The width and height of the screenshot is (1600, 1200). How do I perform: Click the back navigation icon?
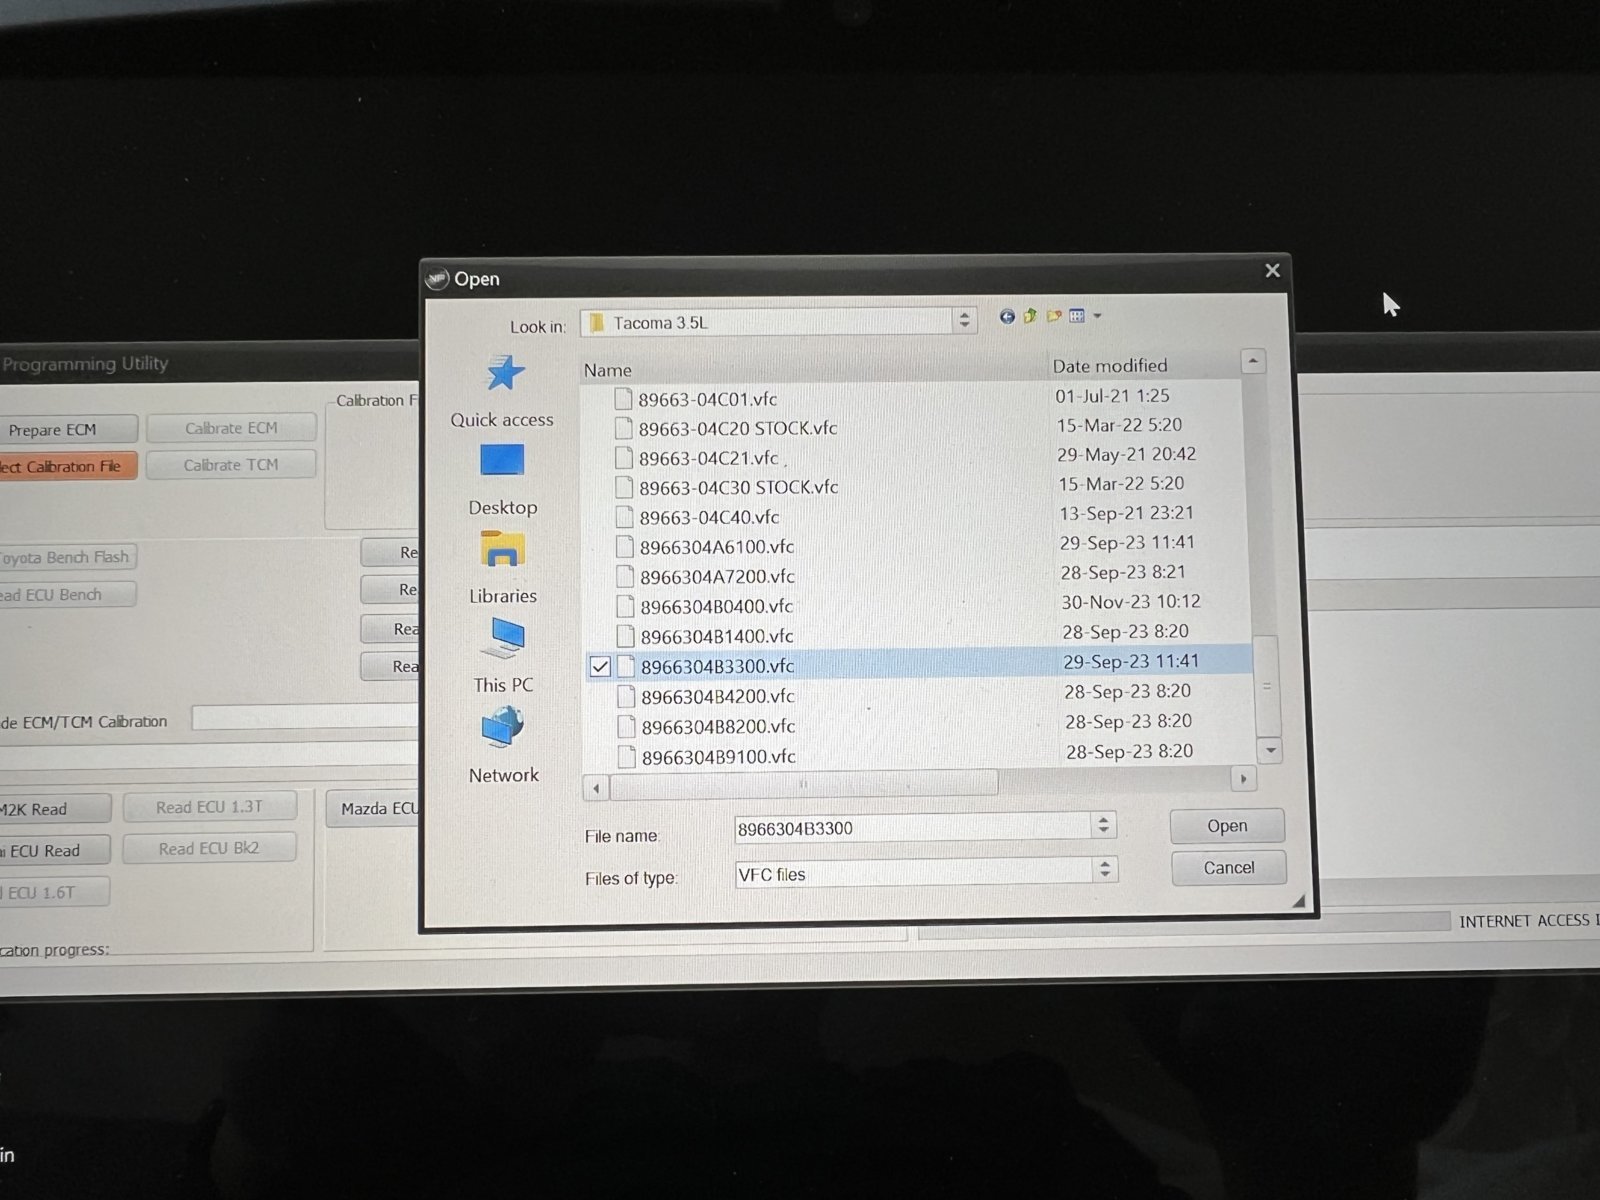coord(1007,316)
